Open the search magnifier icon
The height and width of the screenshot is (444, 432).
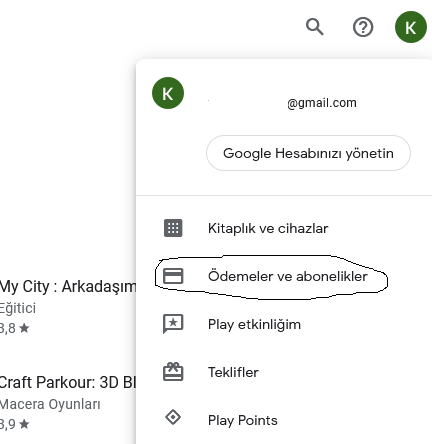(x=315, y=27)
